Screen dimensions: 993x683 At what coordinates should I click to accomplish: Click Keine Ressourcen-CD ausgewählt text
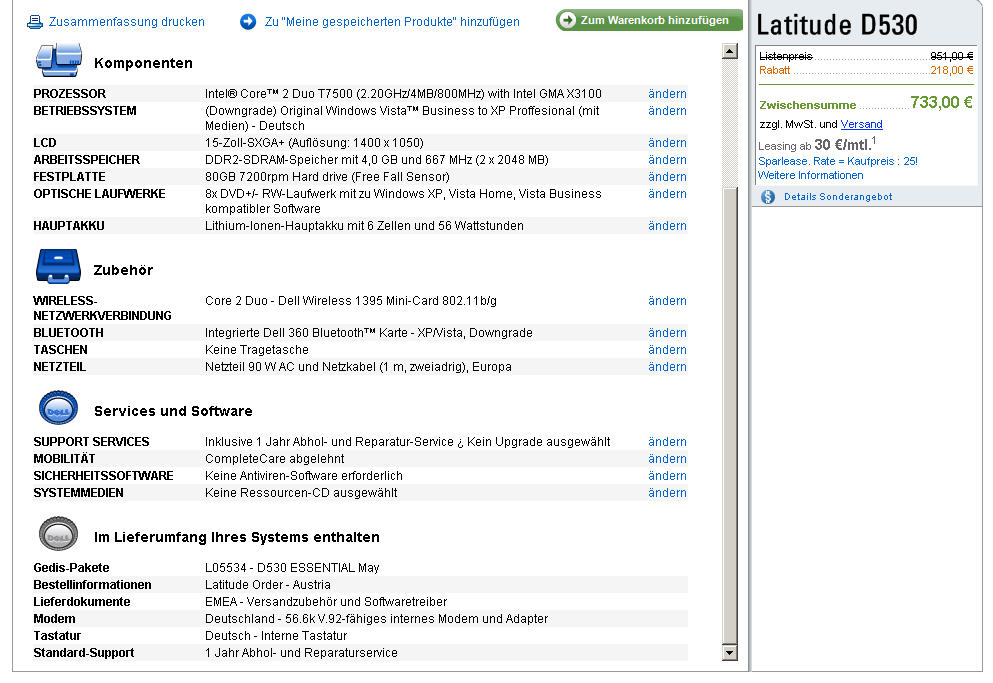(x=301, y=493)
